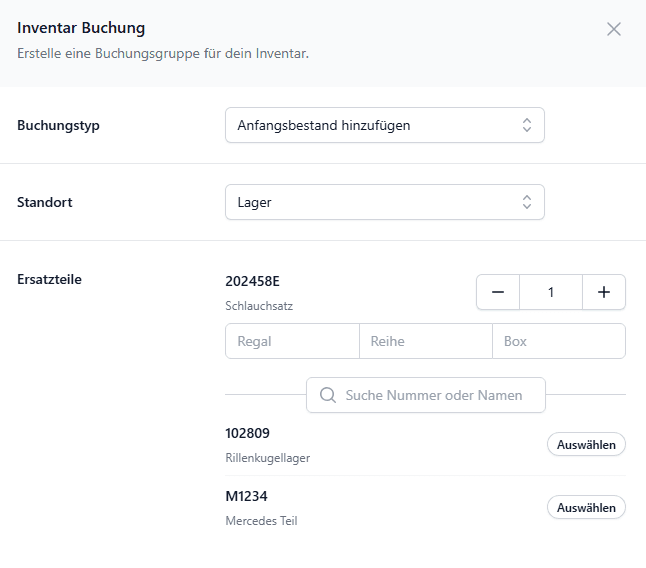Focus the Regal input field
The height and width of the screenshot is (568, 646).
(293, 341)
